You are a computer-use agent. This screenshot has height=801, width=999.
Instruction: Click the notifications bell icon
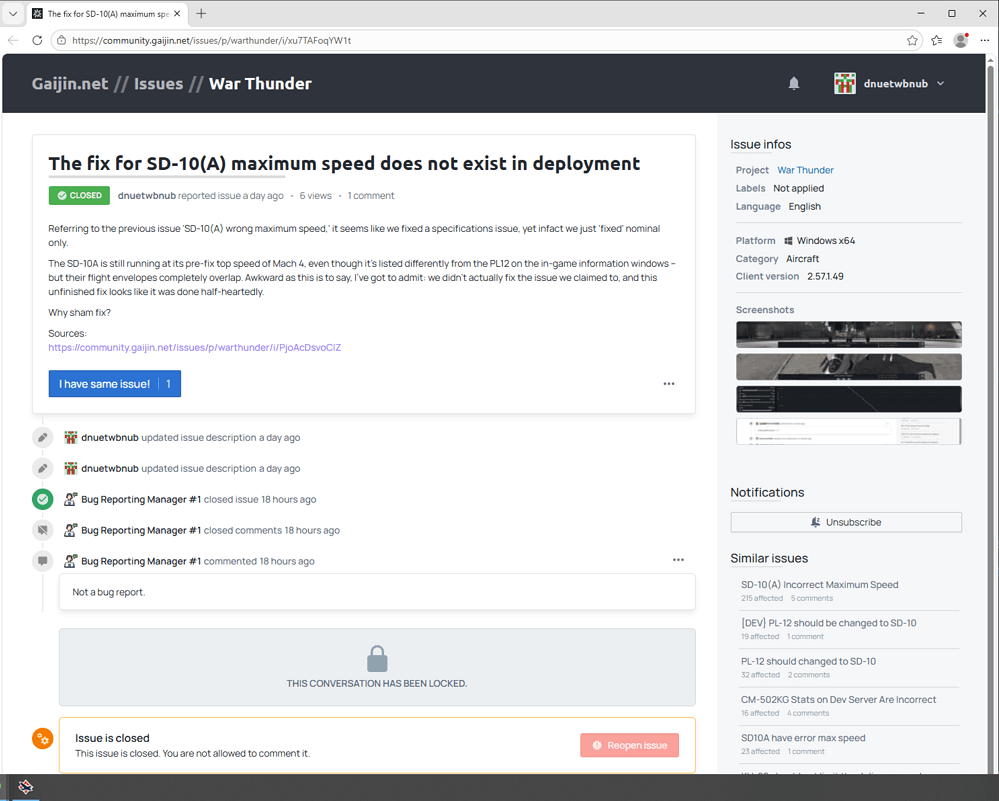793,83
